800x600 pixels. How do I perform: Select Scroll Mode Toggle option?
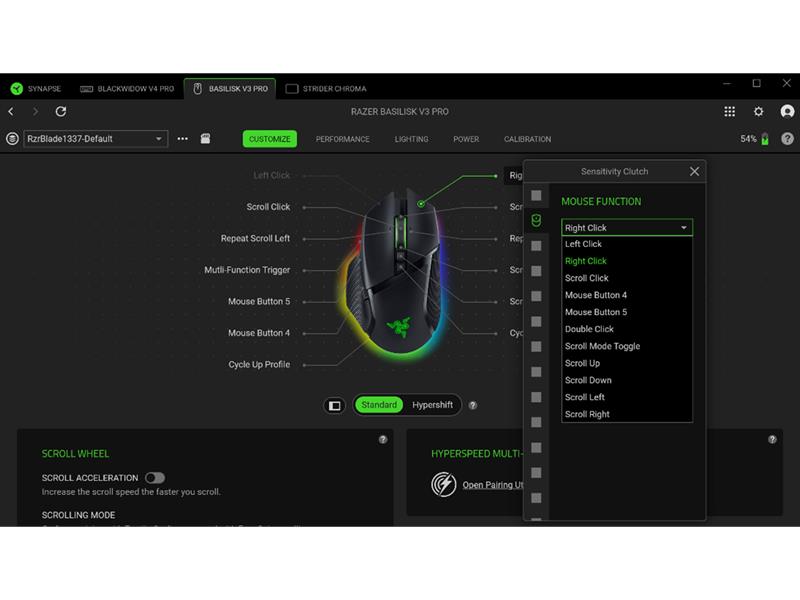tap(627, 346)
